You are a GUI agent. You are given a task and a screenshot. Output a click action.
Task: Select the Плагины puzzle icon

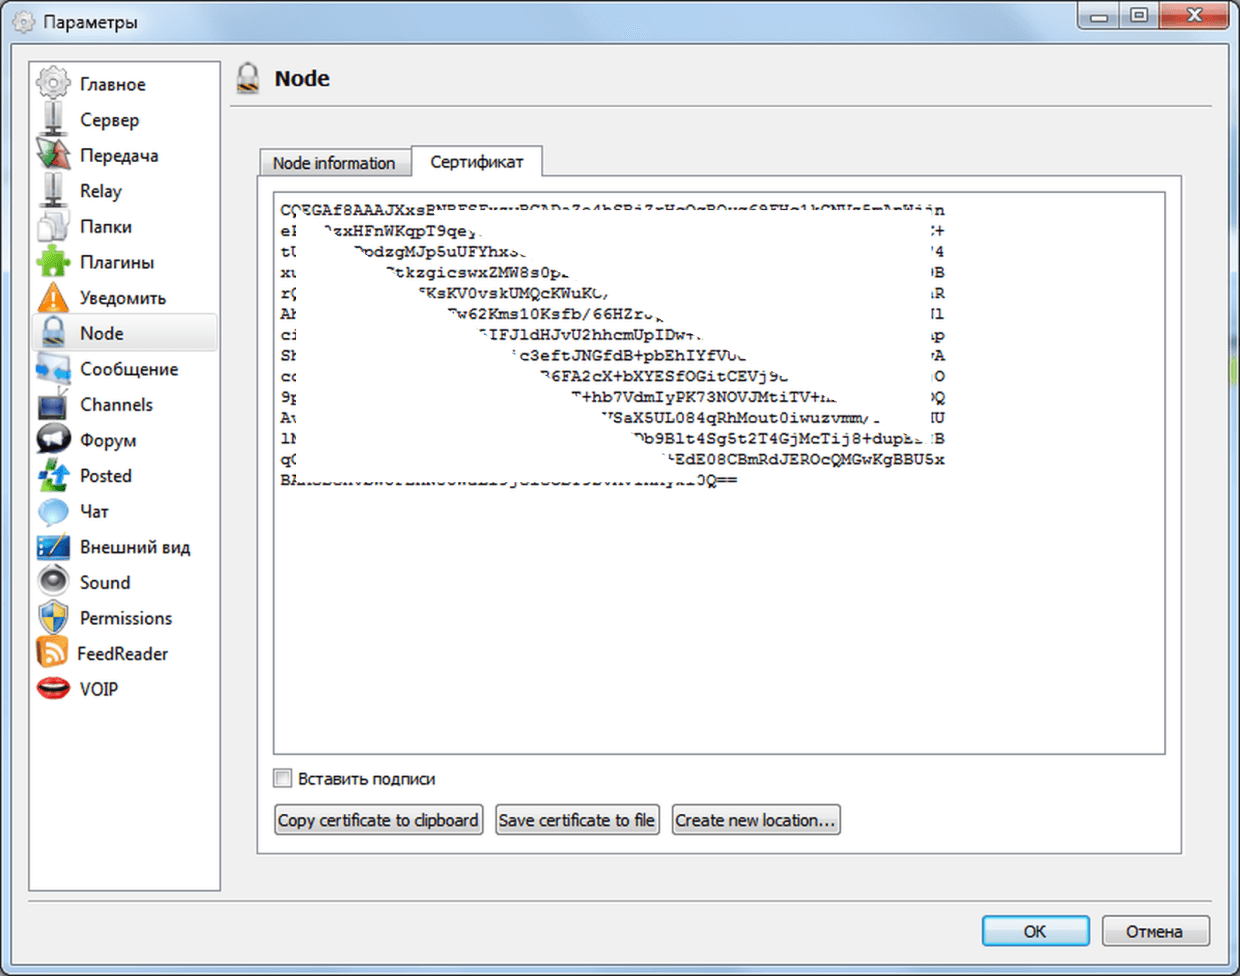tap(54, 262)
